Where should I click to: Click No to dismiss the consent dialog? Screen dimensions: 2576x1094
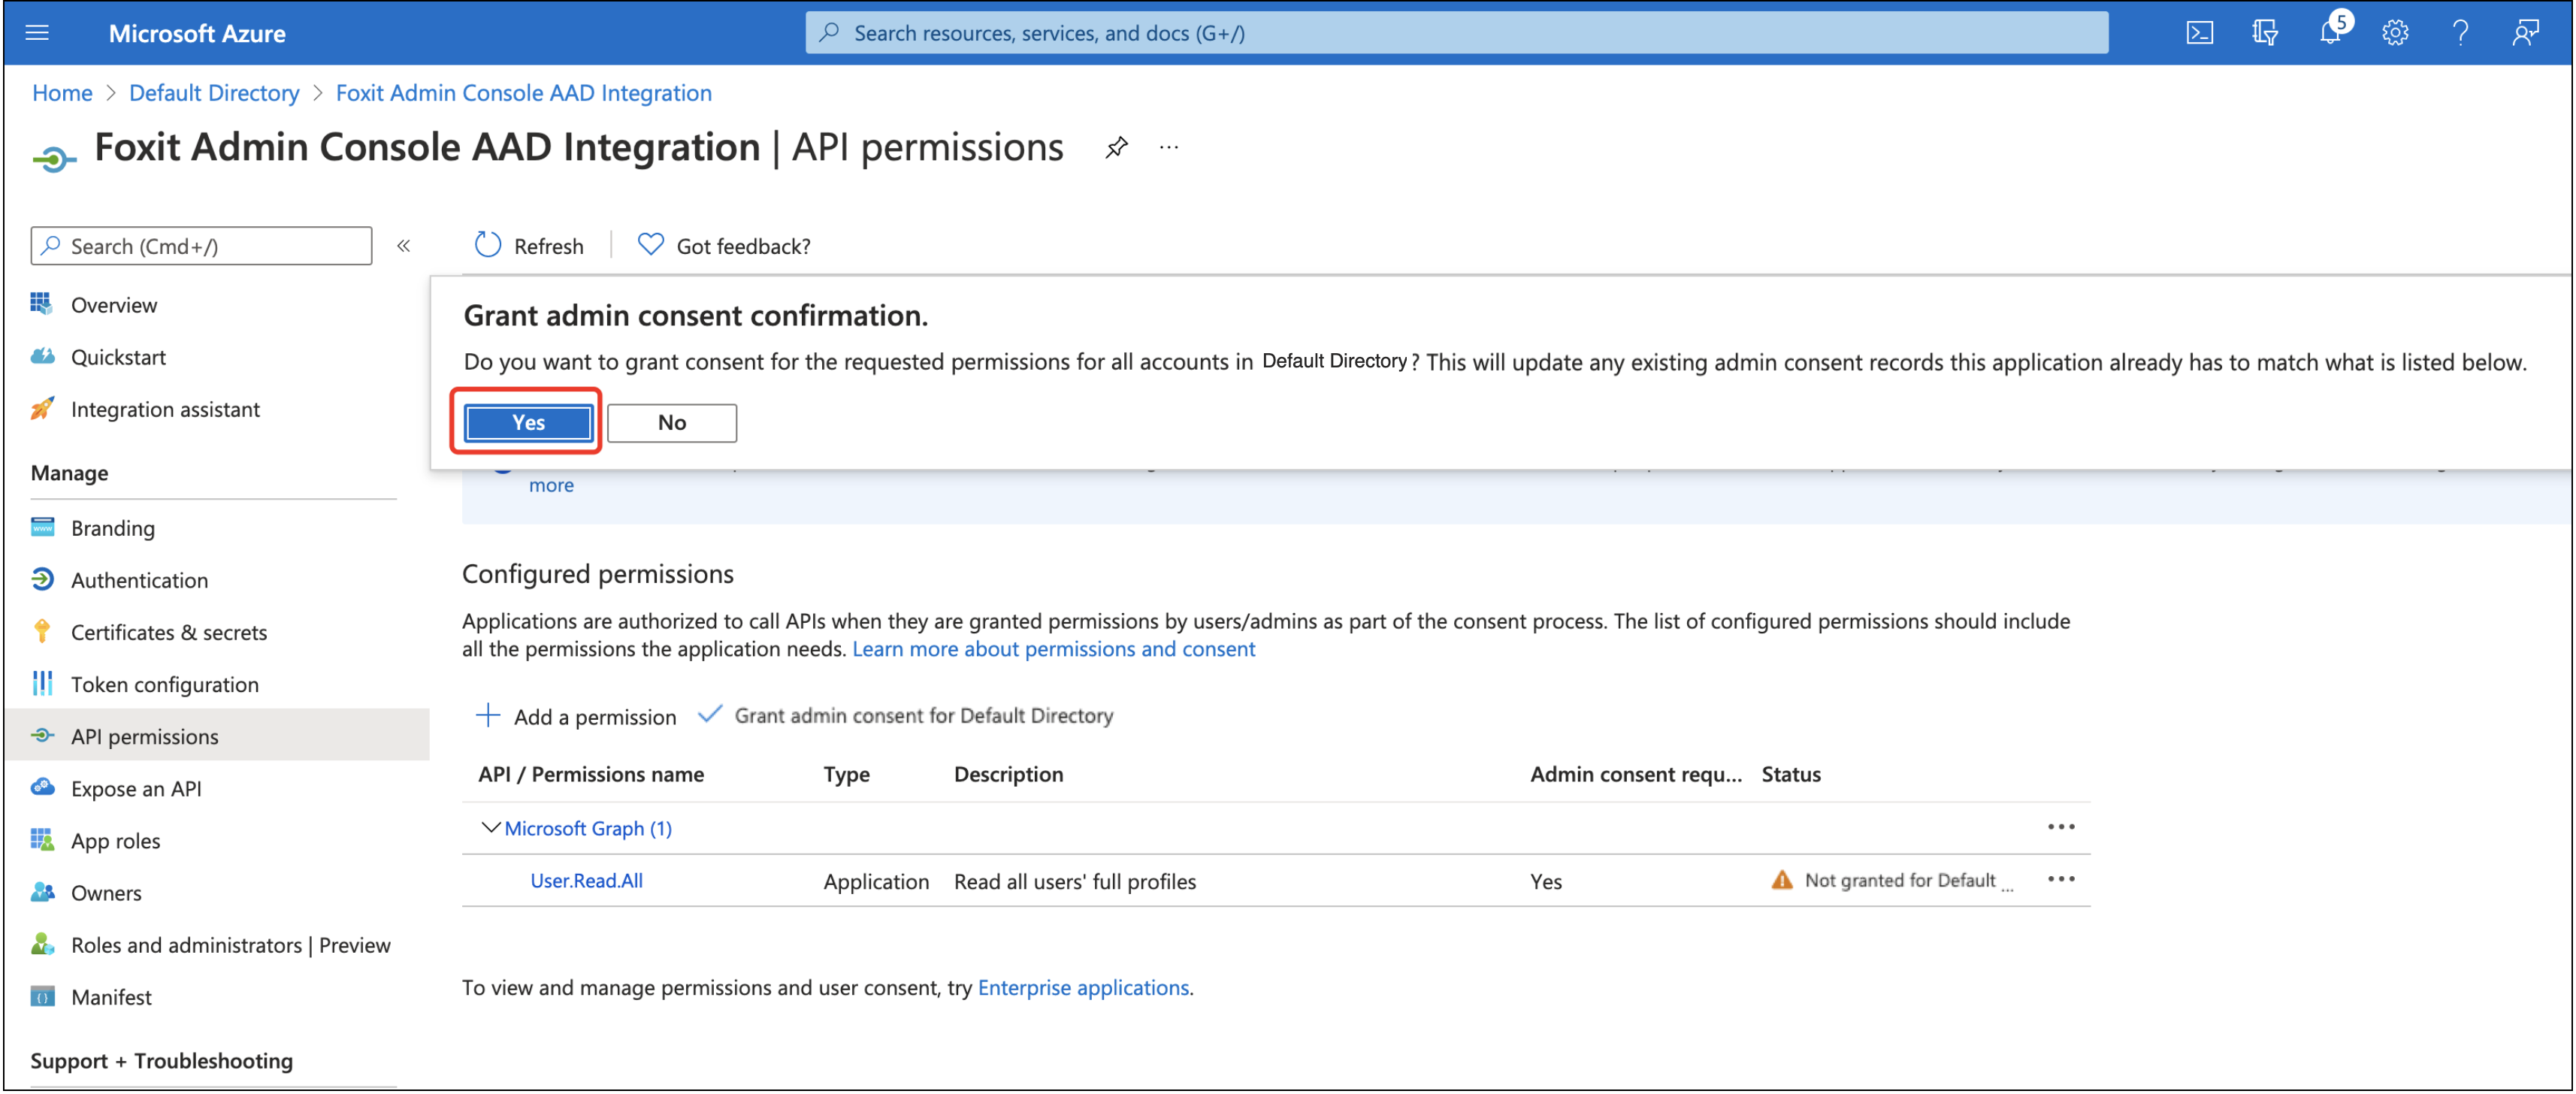coord(671,422)
